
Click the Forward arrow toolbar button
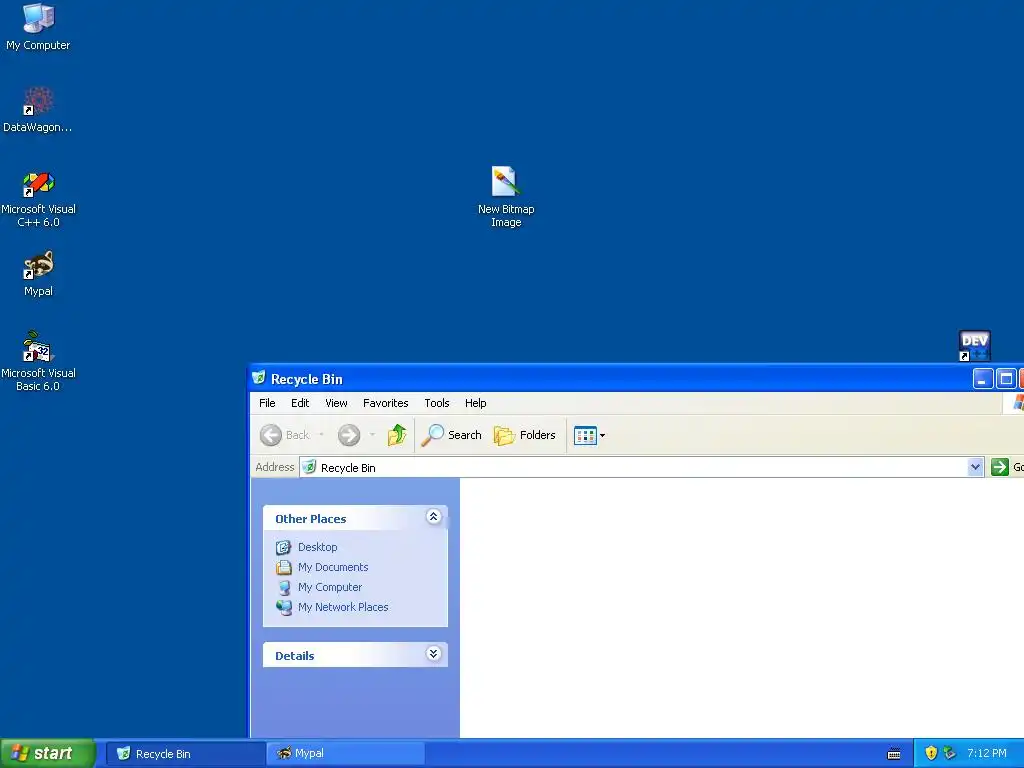349,435
